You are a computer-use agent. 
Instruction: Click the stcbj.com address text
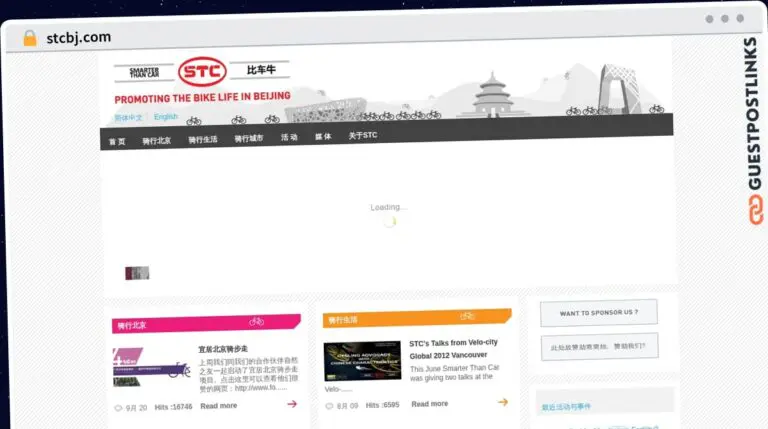78,38
